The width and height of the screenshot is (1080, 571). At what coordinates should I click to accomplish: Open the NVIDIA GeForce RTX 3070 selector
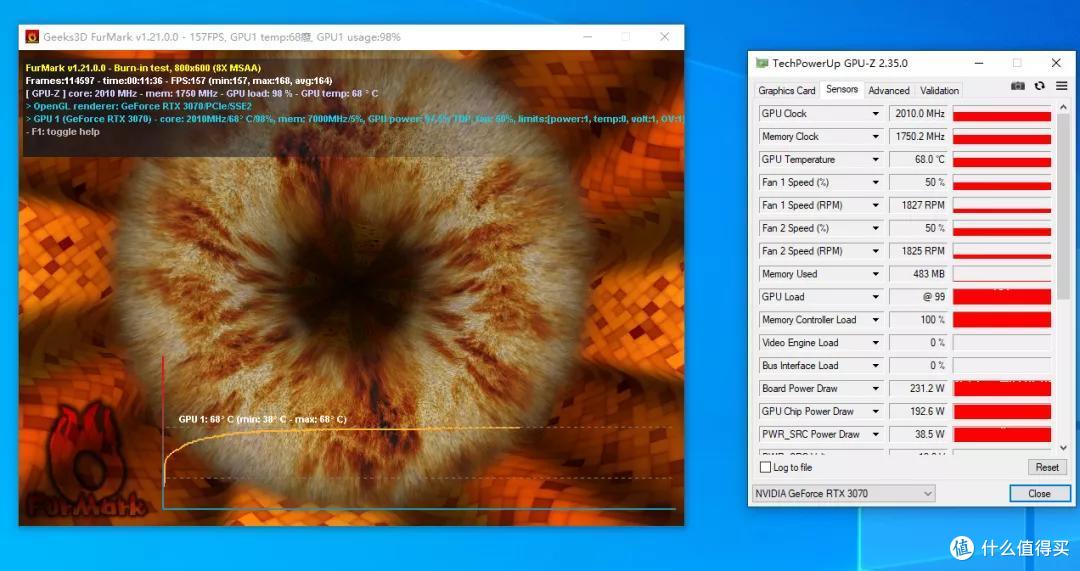(844, 493)
